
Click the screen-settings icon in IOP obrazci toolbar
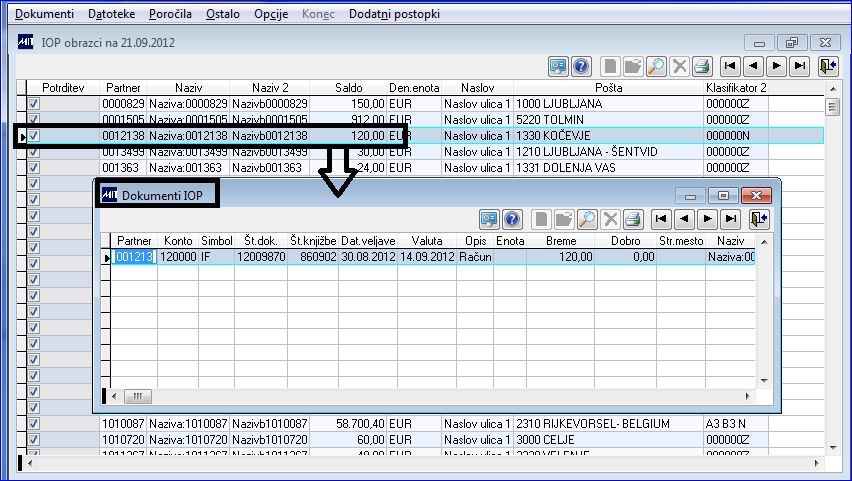coord(558,66)
